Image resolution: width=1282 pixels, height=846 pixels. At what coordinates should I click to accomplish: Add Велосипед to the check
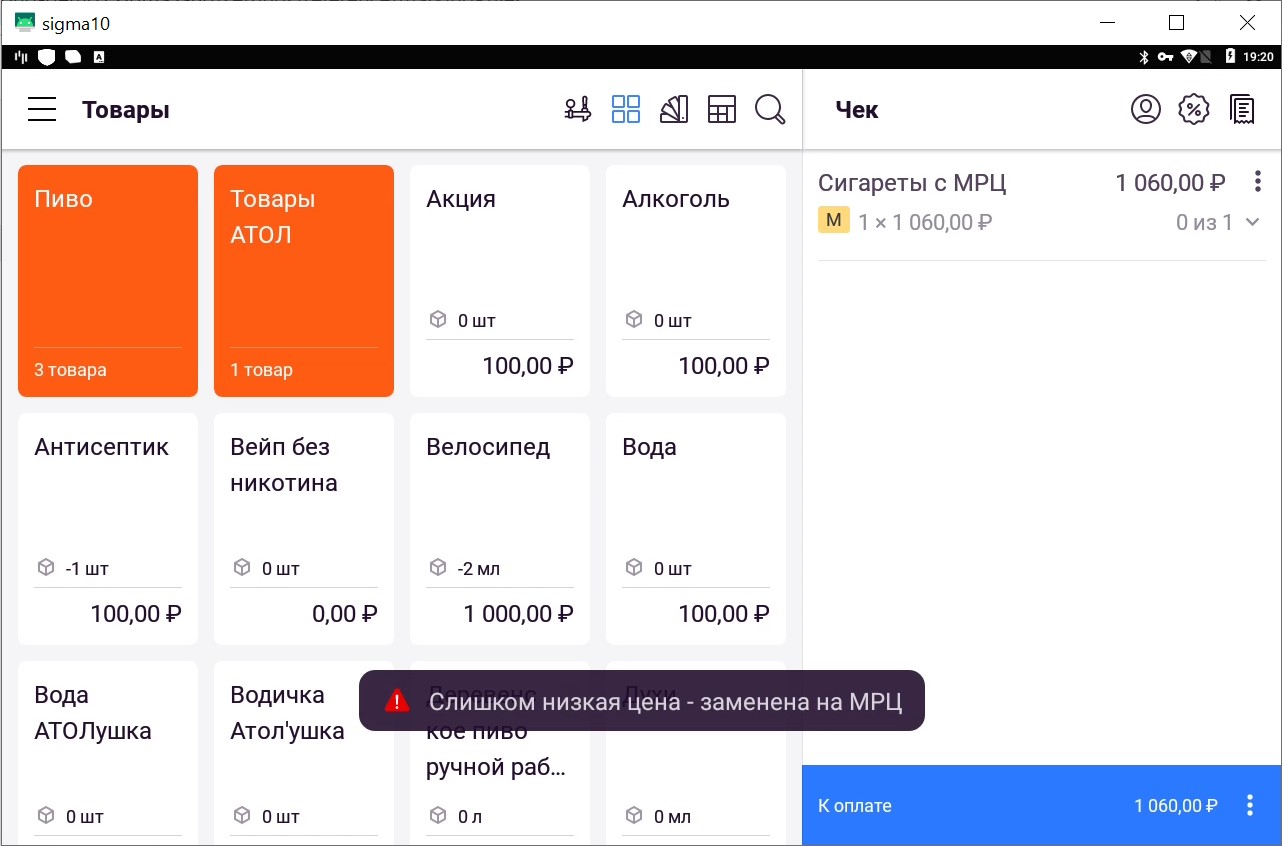click(x=500, y=529)
